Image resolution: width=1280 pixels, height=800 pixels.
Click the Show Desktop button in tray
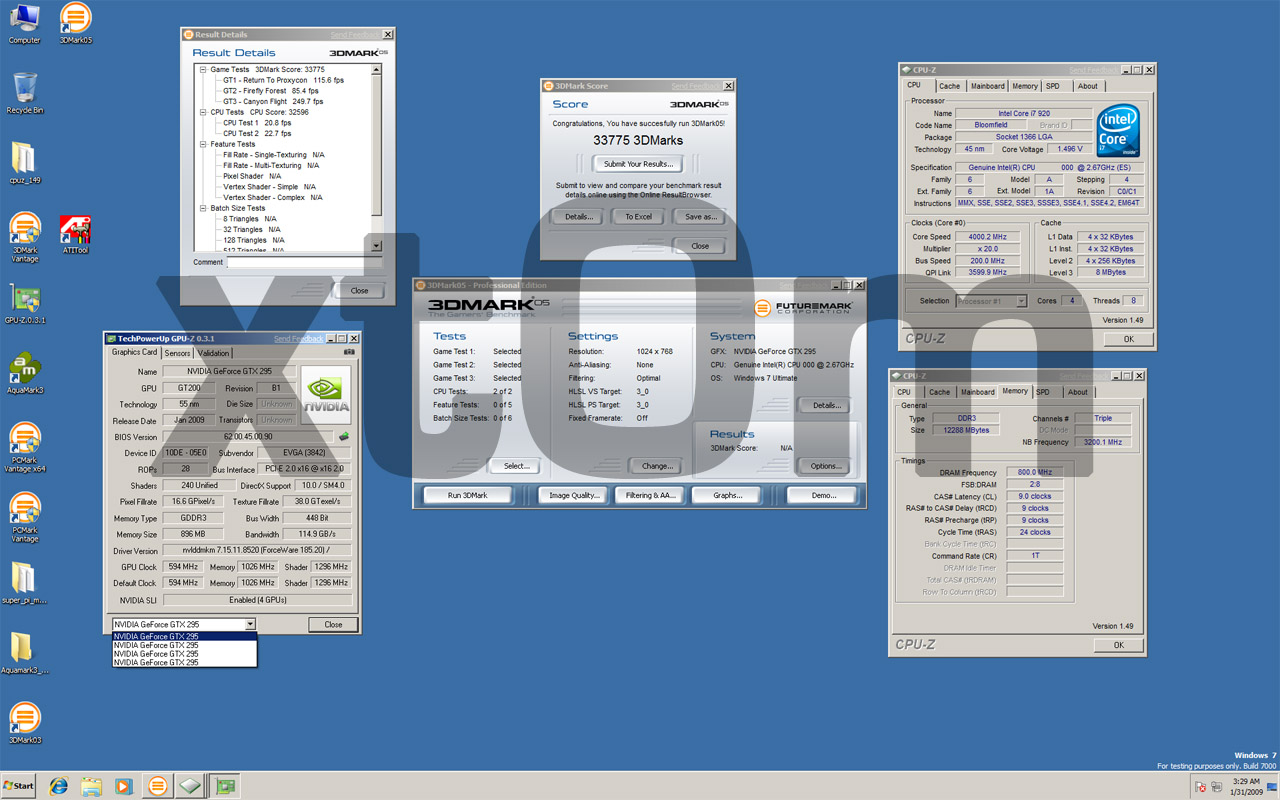[1274, 786]
